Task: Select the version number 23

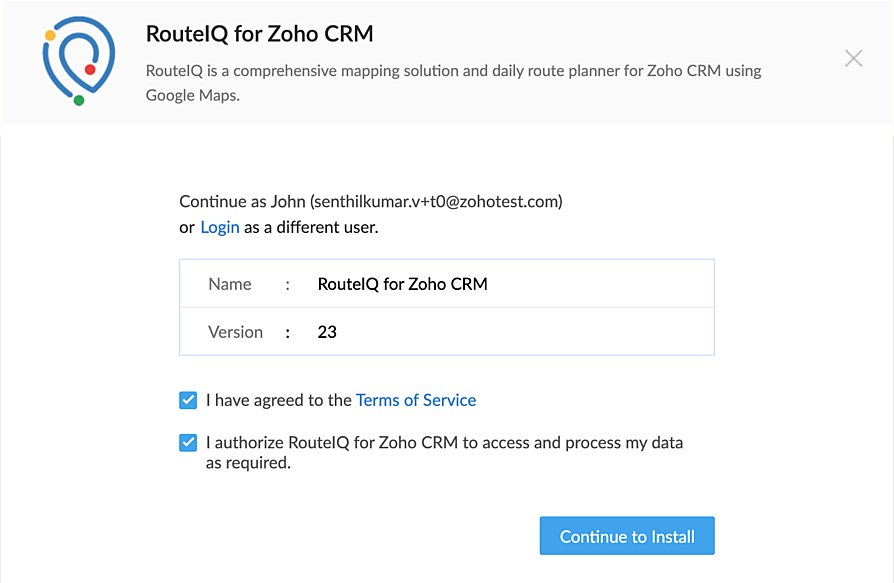Action: click(327, 332)
